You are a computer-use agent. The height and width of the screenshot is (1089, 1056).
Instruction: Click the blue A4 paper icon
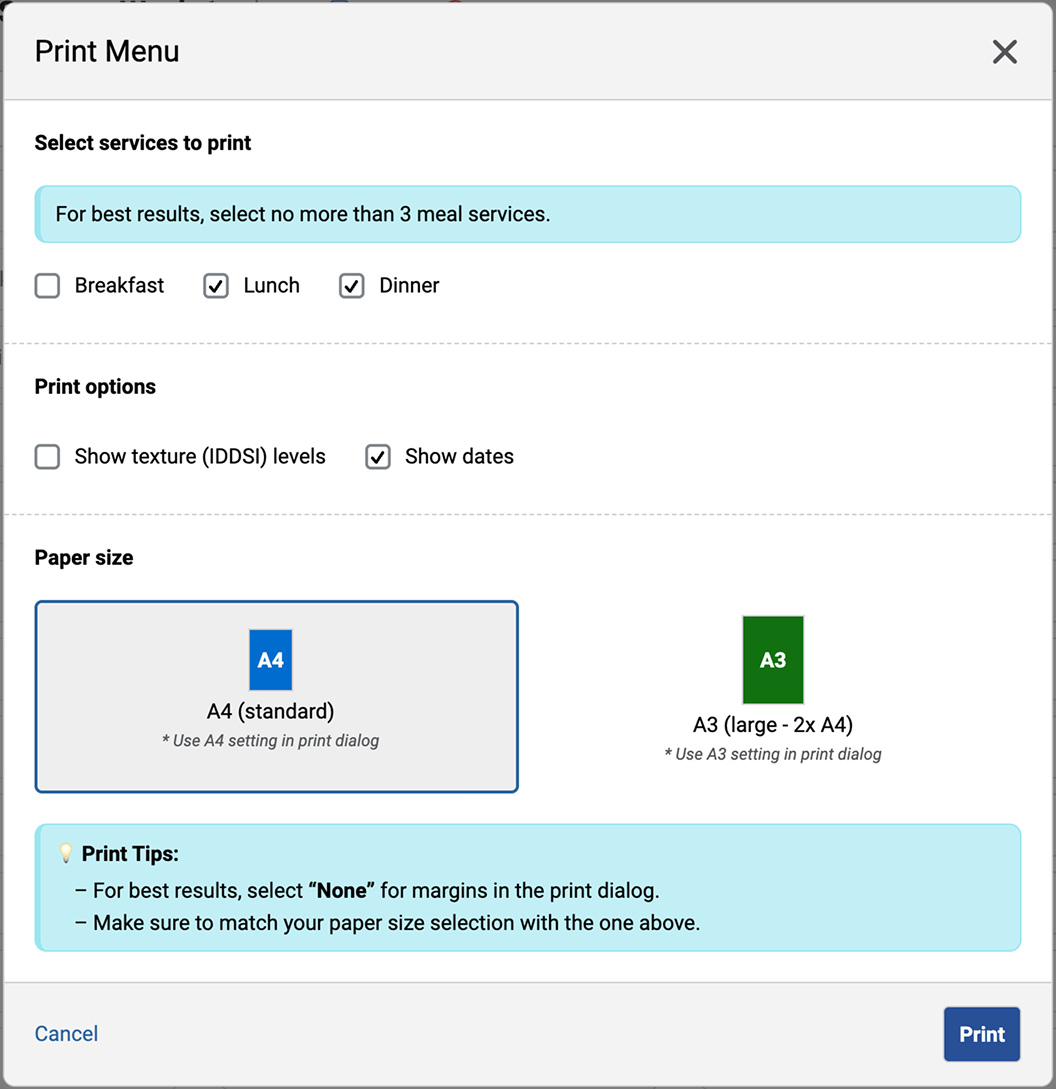tap(270, 660)
